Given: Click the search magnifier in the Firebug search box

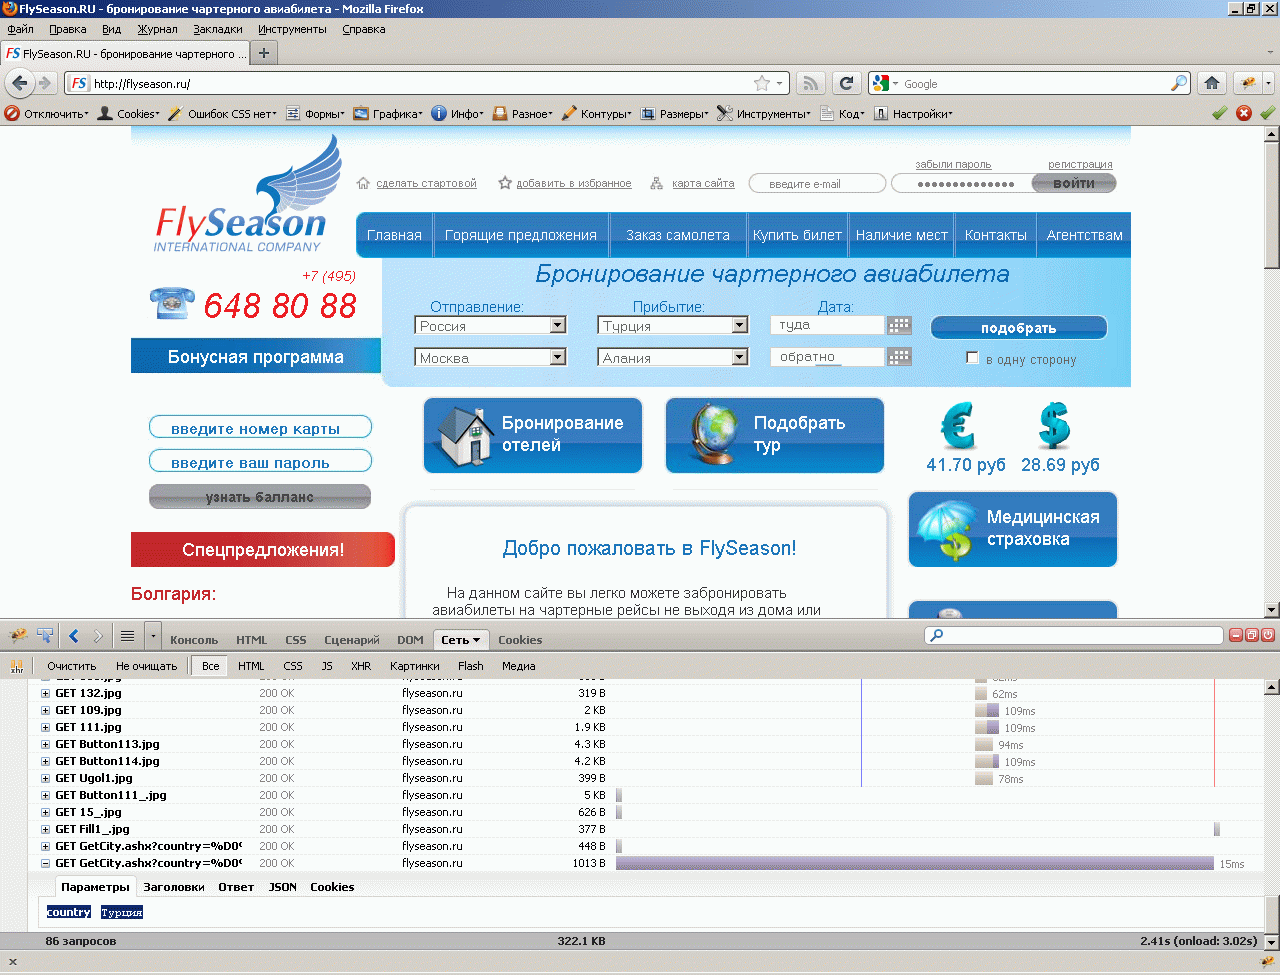Looking at the screenshot, I should (x=936, y=635).
